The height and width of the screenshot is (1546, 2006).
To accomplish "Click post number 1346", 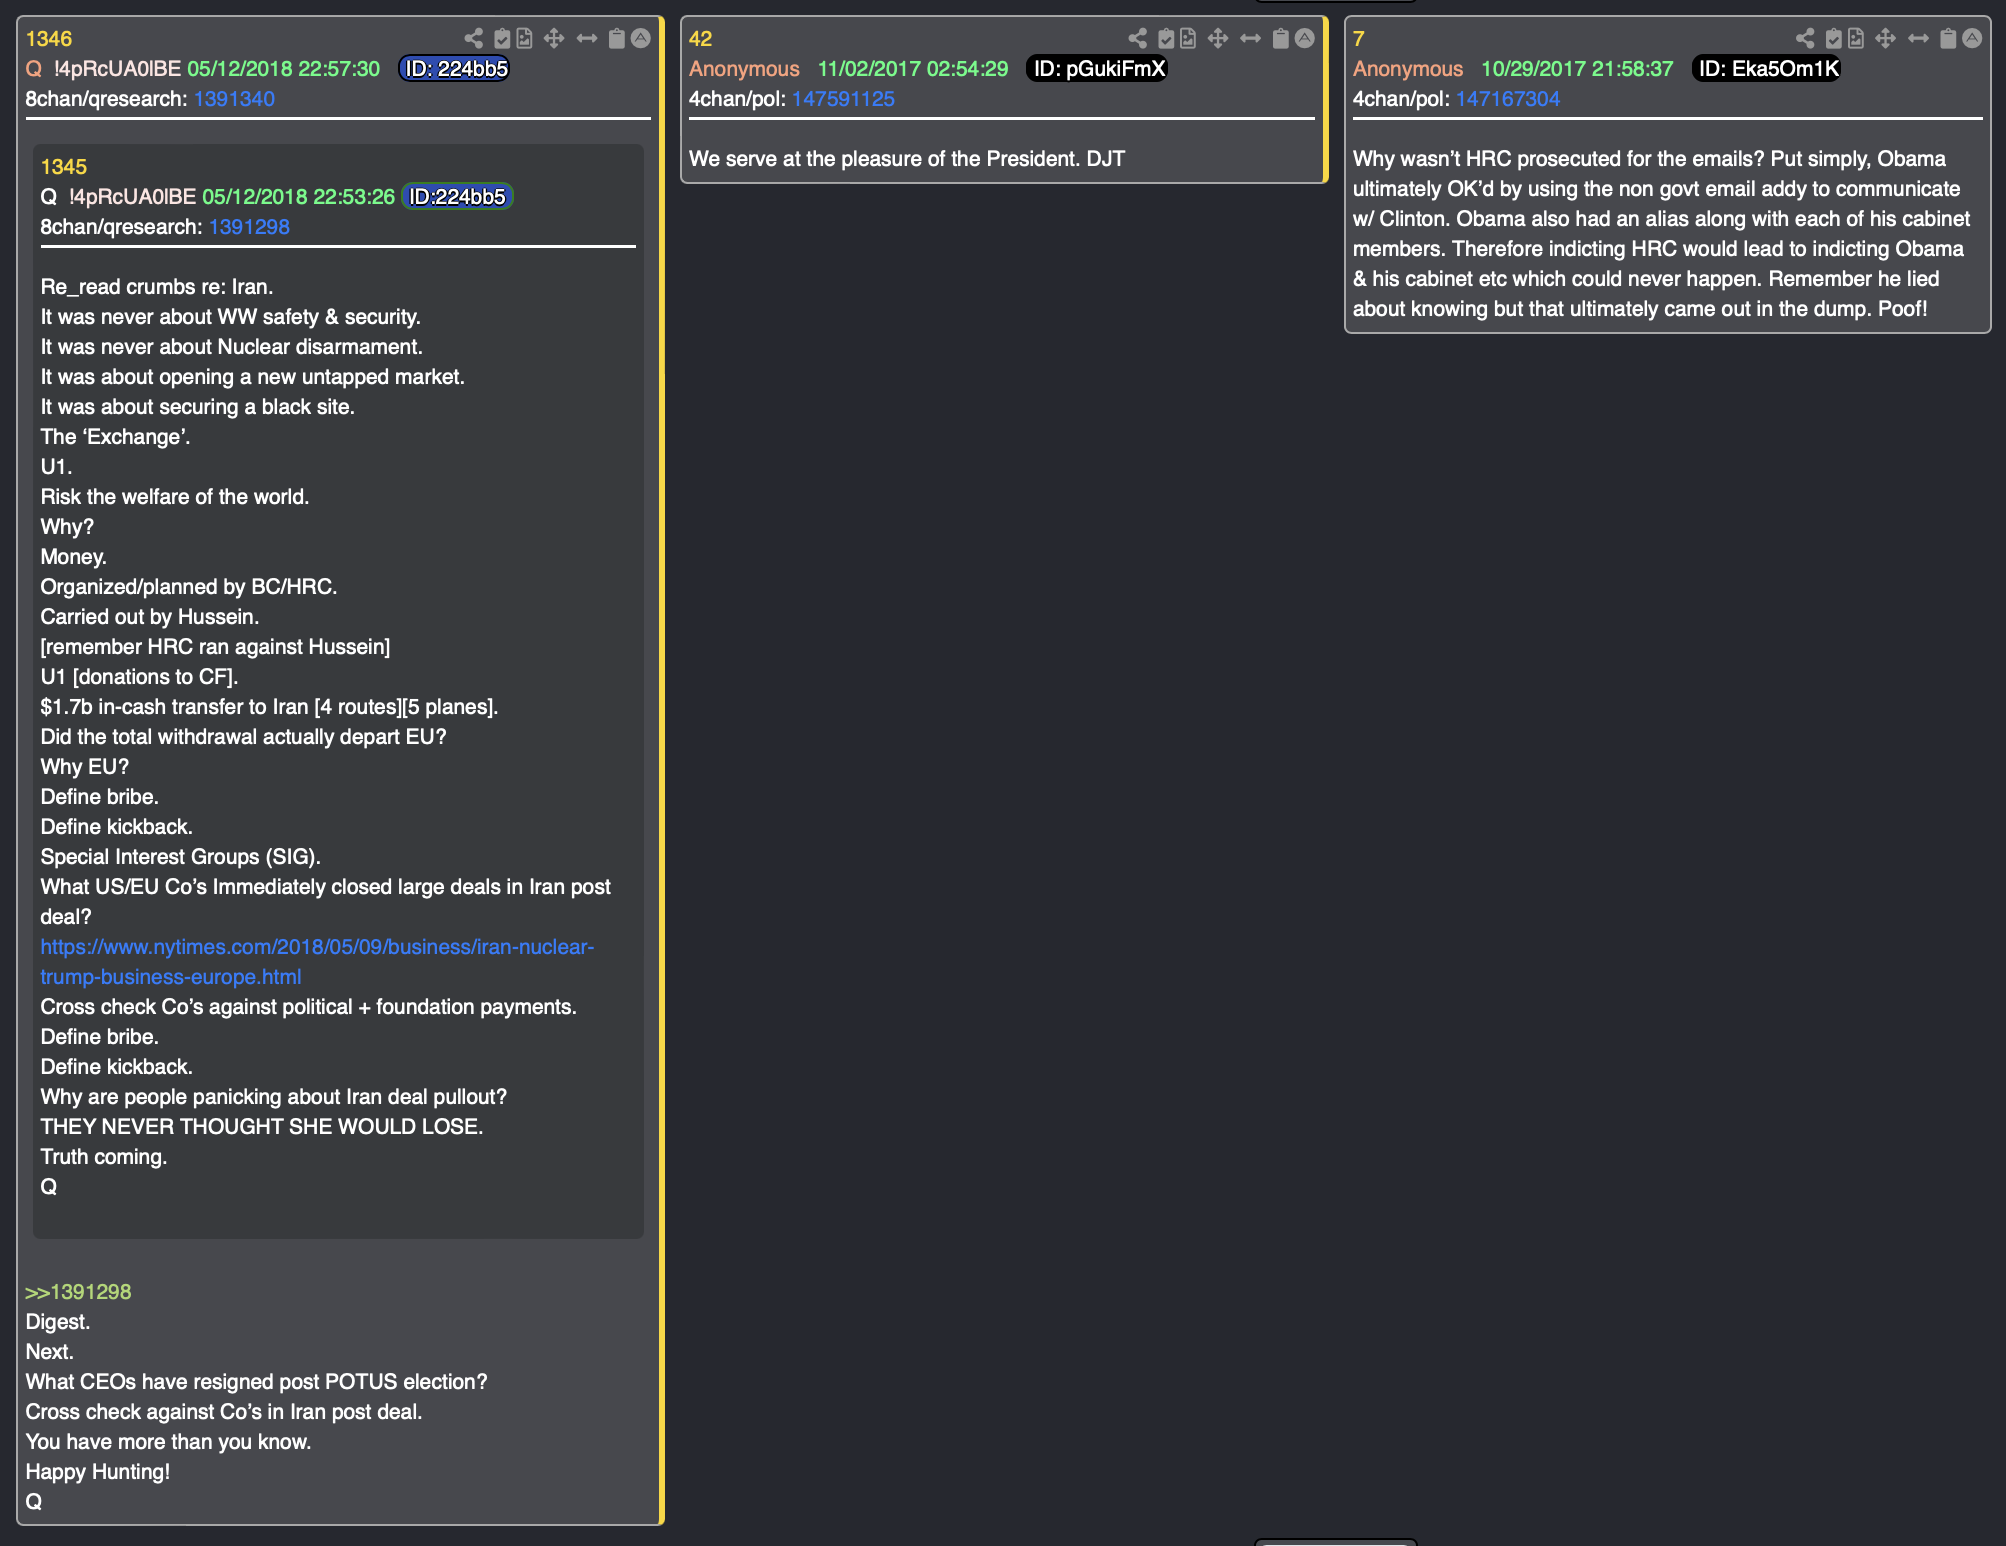I will (49, 39).
